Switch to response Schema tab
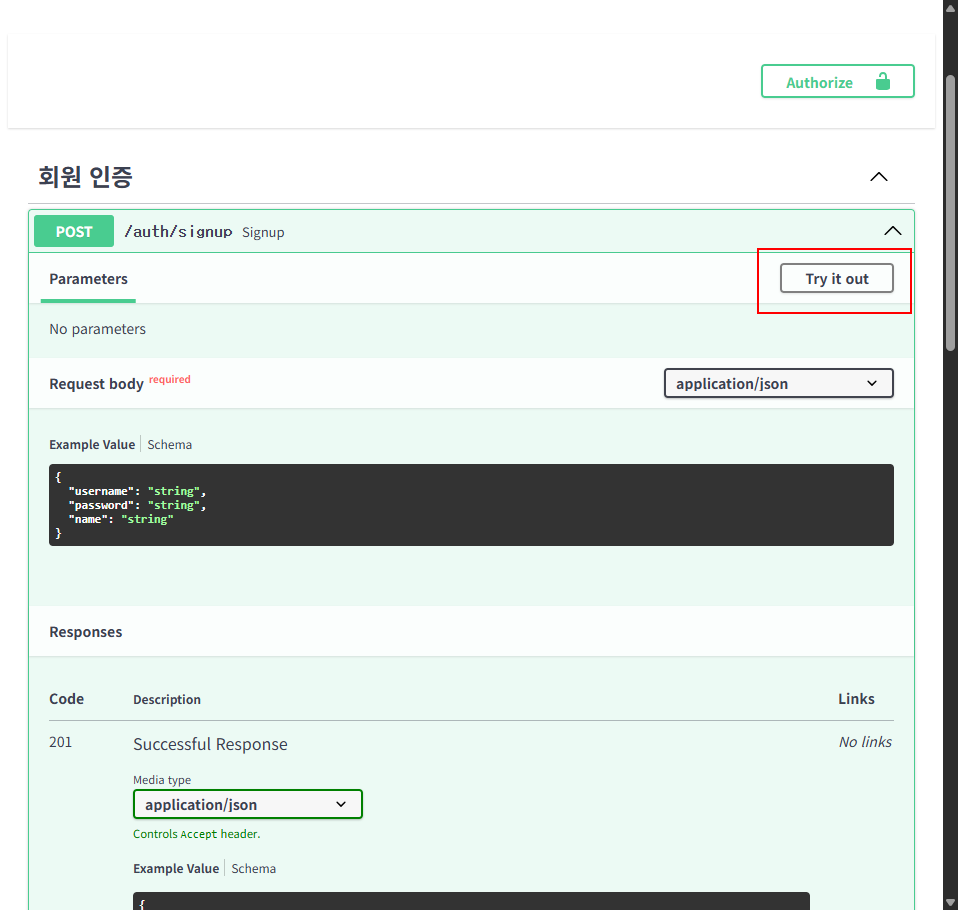Image resolution: width=958 pixels, height=910 pixels. 254,868
